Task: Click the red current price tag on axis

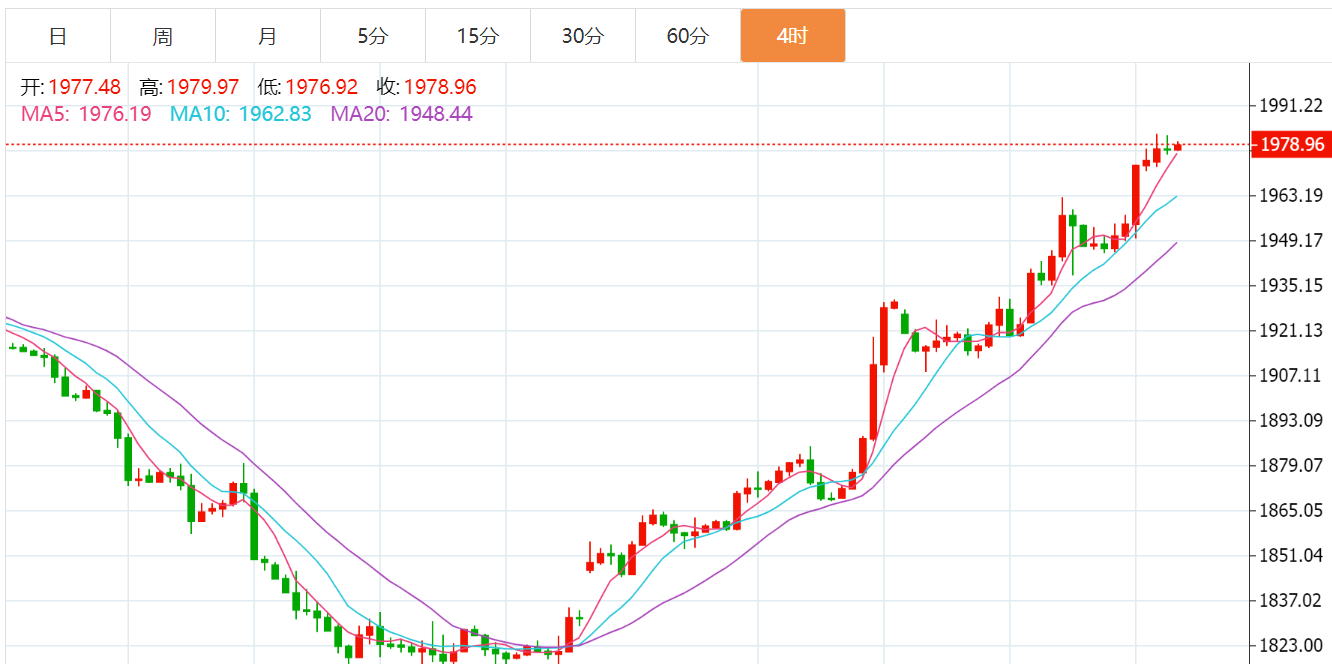Action: [x=1291, y=145]
